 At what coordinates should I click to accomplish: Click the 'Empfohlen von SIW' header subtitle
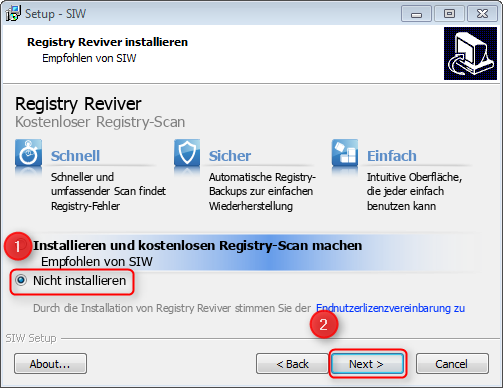pos(89,58)
